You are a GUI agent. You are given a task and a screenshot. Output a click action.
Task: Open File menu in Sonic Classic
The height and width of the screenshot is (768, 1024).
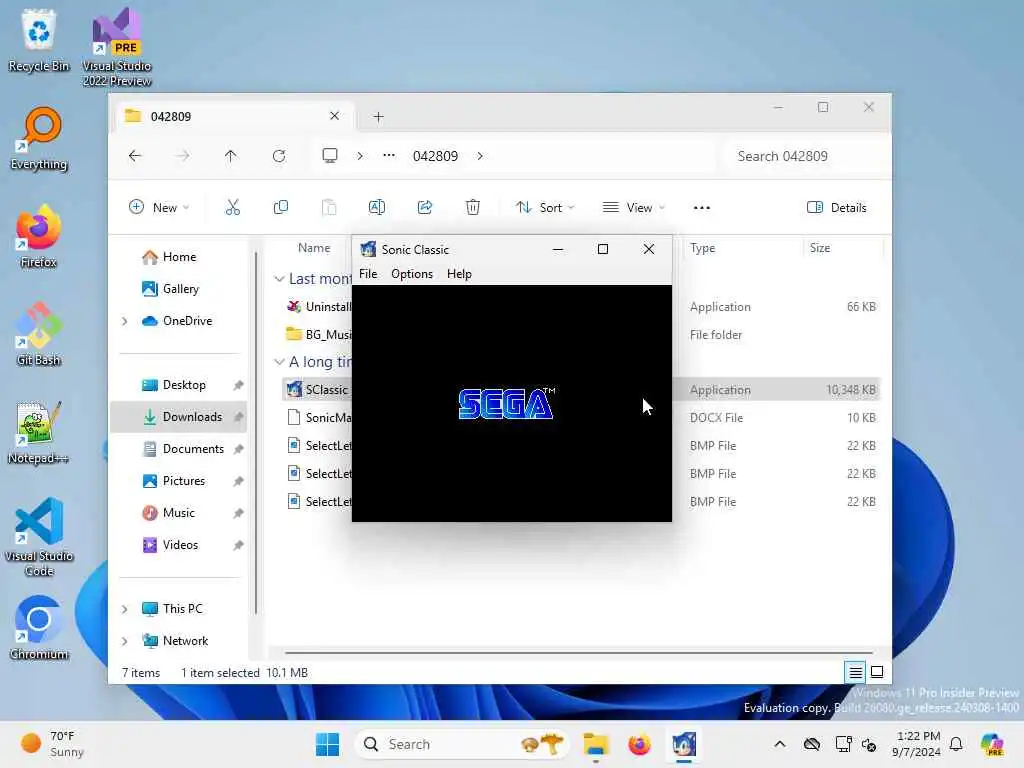pos(368,274)
